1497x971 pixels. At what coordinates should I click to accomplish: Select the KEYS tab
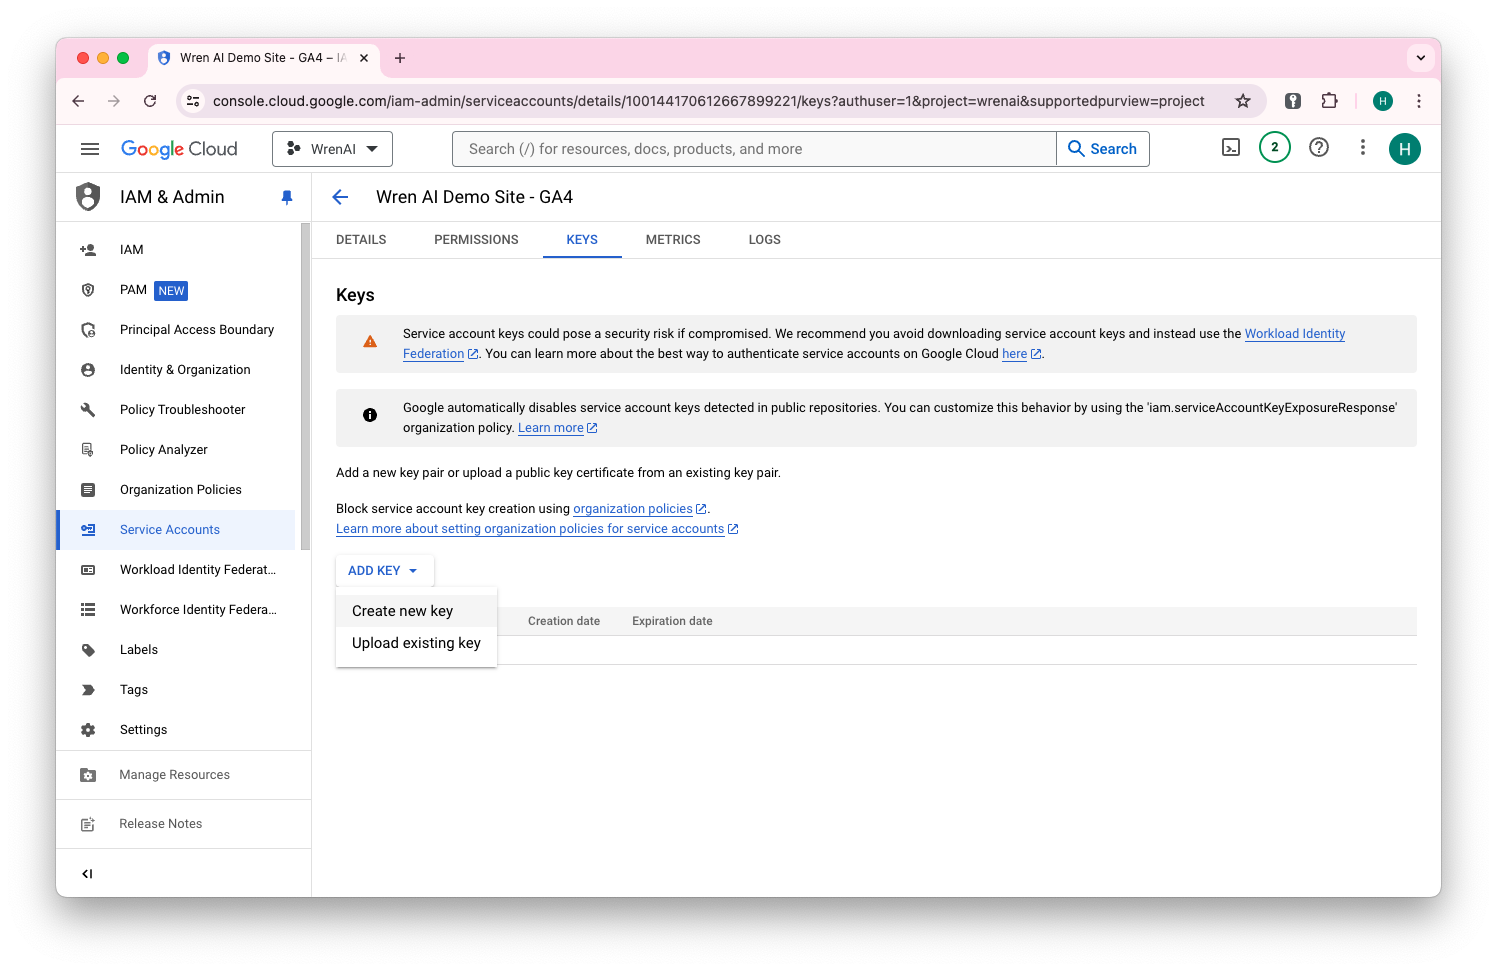click(x=582, y=240)
